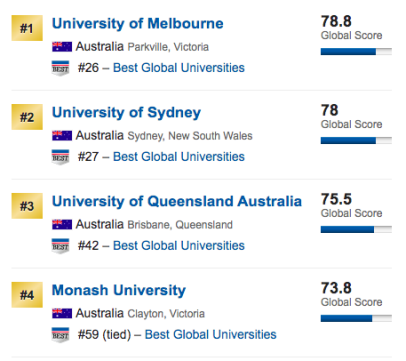Click Best Global Universities link beside #59 (tied)
Screen dimensions: 406x361
pos(211,335)
